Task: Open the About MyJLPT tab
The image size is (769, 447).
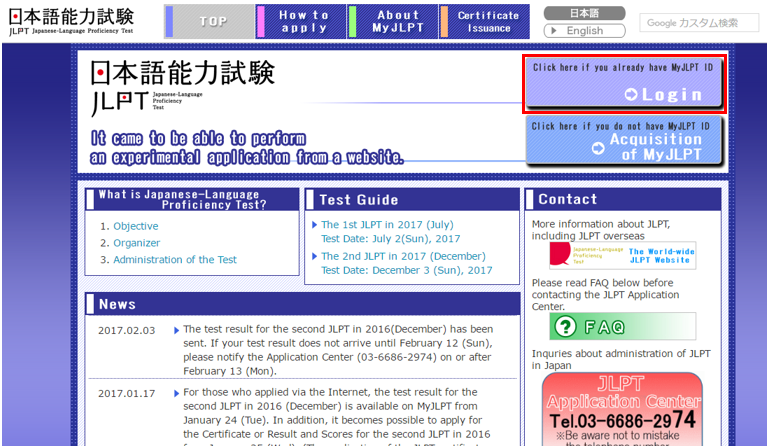Action: 393,22
